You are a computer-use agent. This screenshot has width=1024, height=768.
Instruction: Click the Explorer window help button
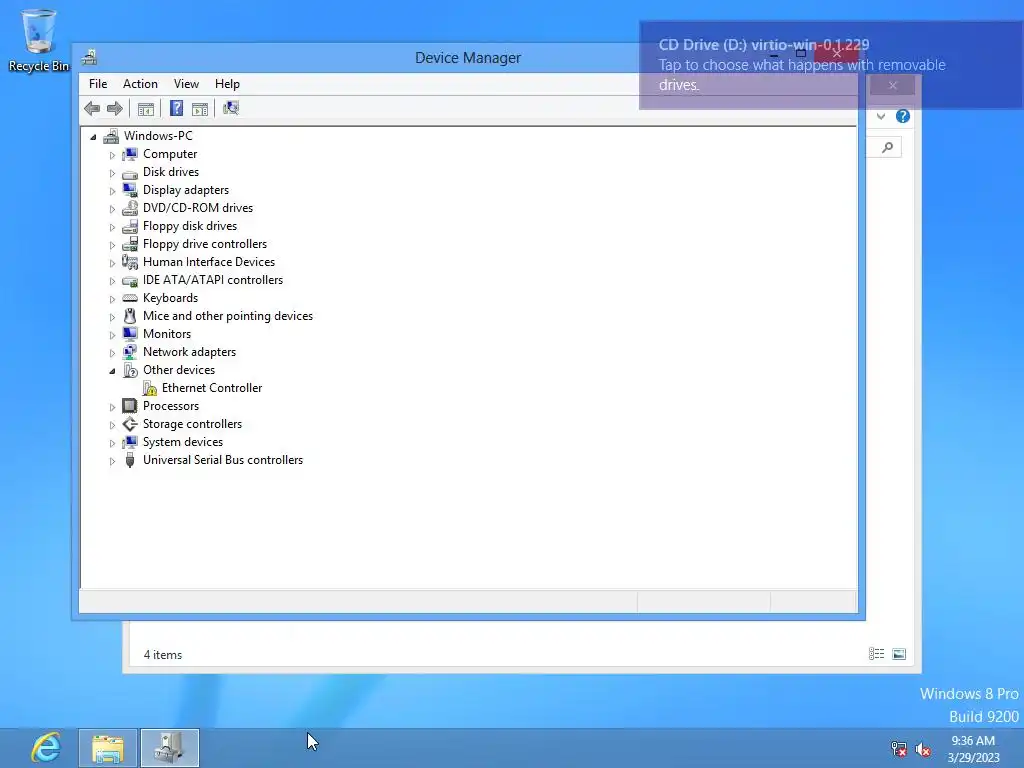(903, 116)
